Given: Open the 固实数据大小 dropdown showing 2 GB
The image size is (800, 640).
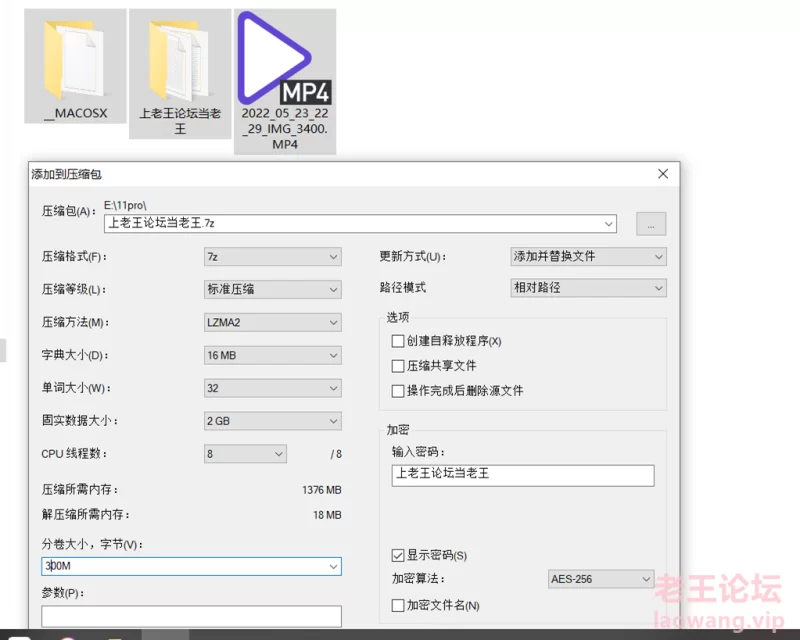Looking at the screenshot, I should [x=272, y=421].
